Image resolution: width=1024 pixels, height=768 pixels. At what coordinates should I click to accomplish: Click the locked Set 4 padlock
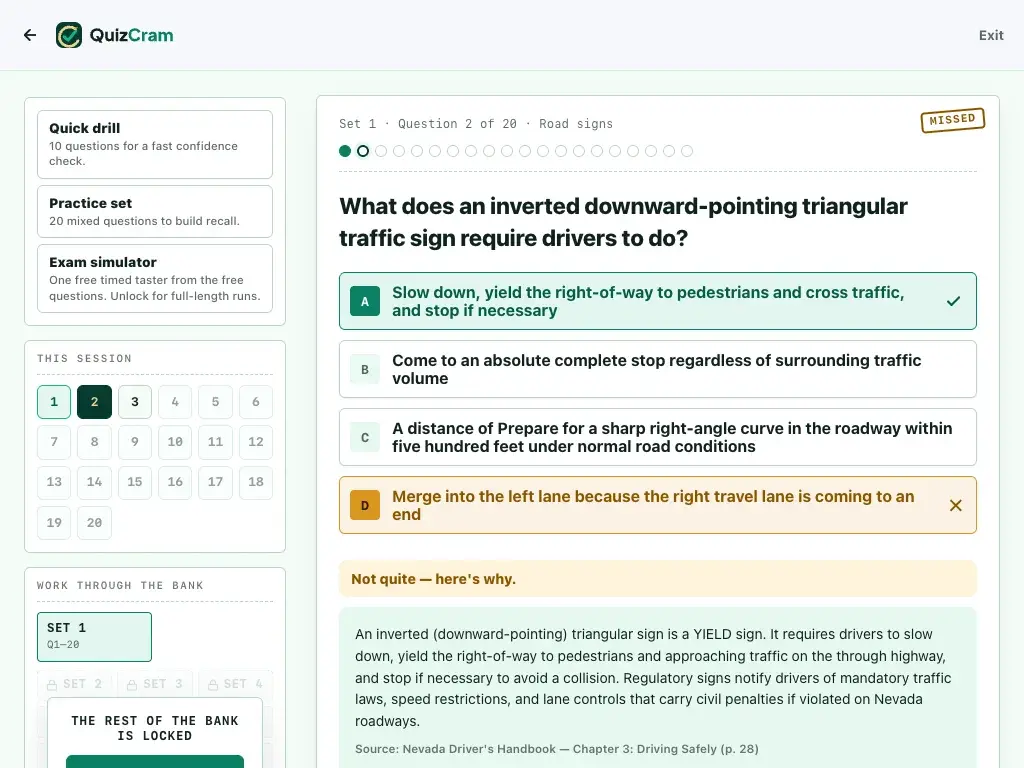213,684
